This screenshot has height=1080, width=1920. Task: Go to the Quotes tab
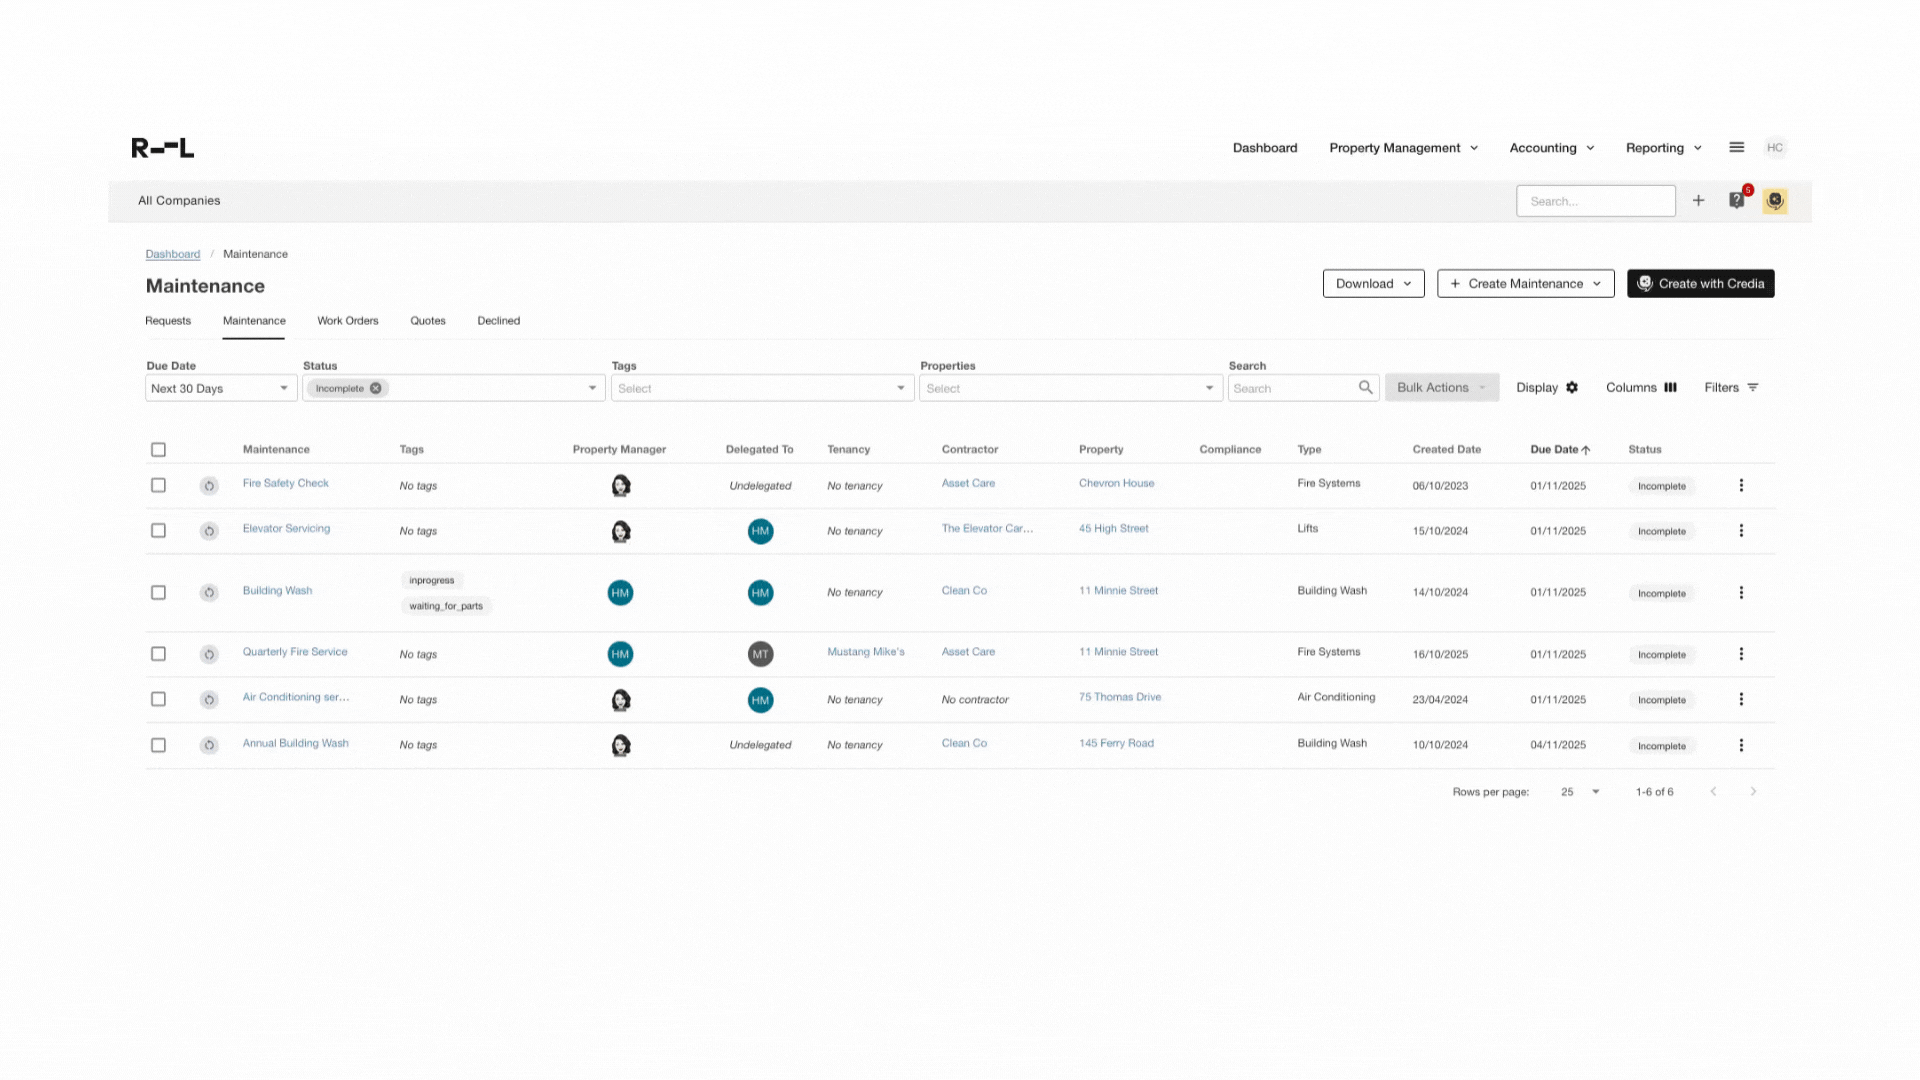[427, 321]
